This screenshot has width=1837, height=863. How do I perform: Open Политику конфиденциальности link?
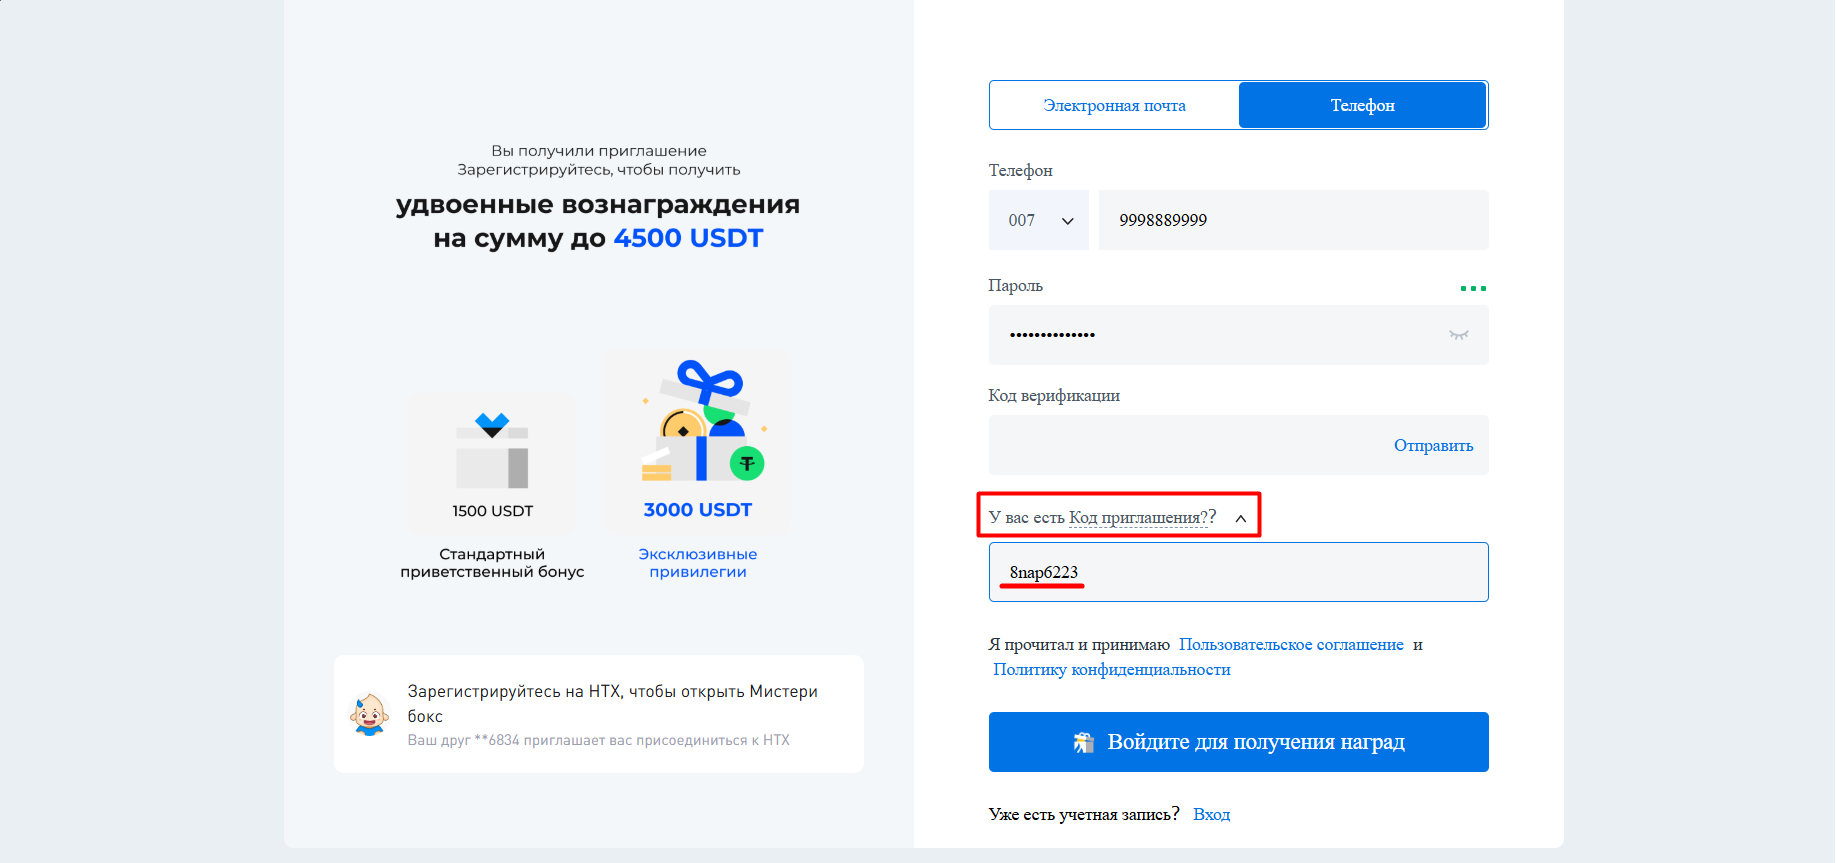click(1111, 670)
